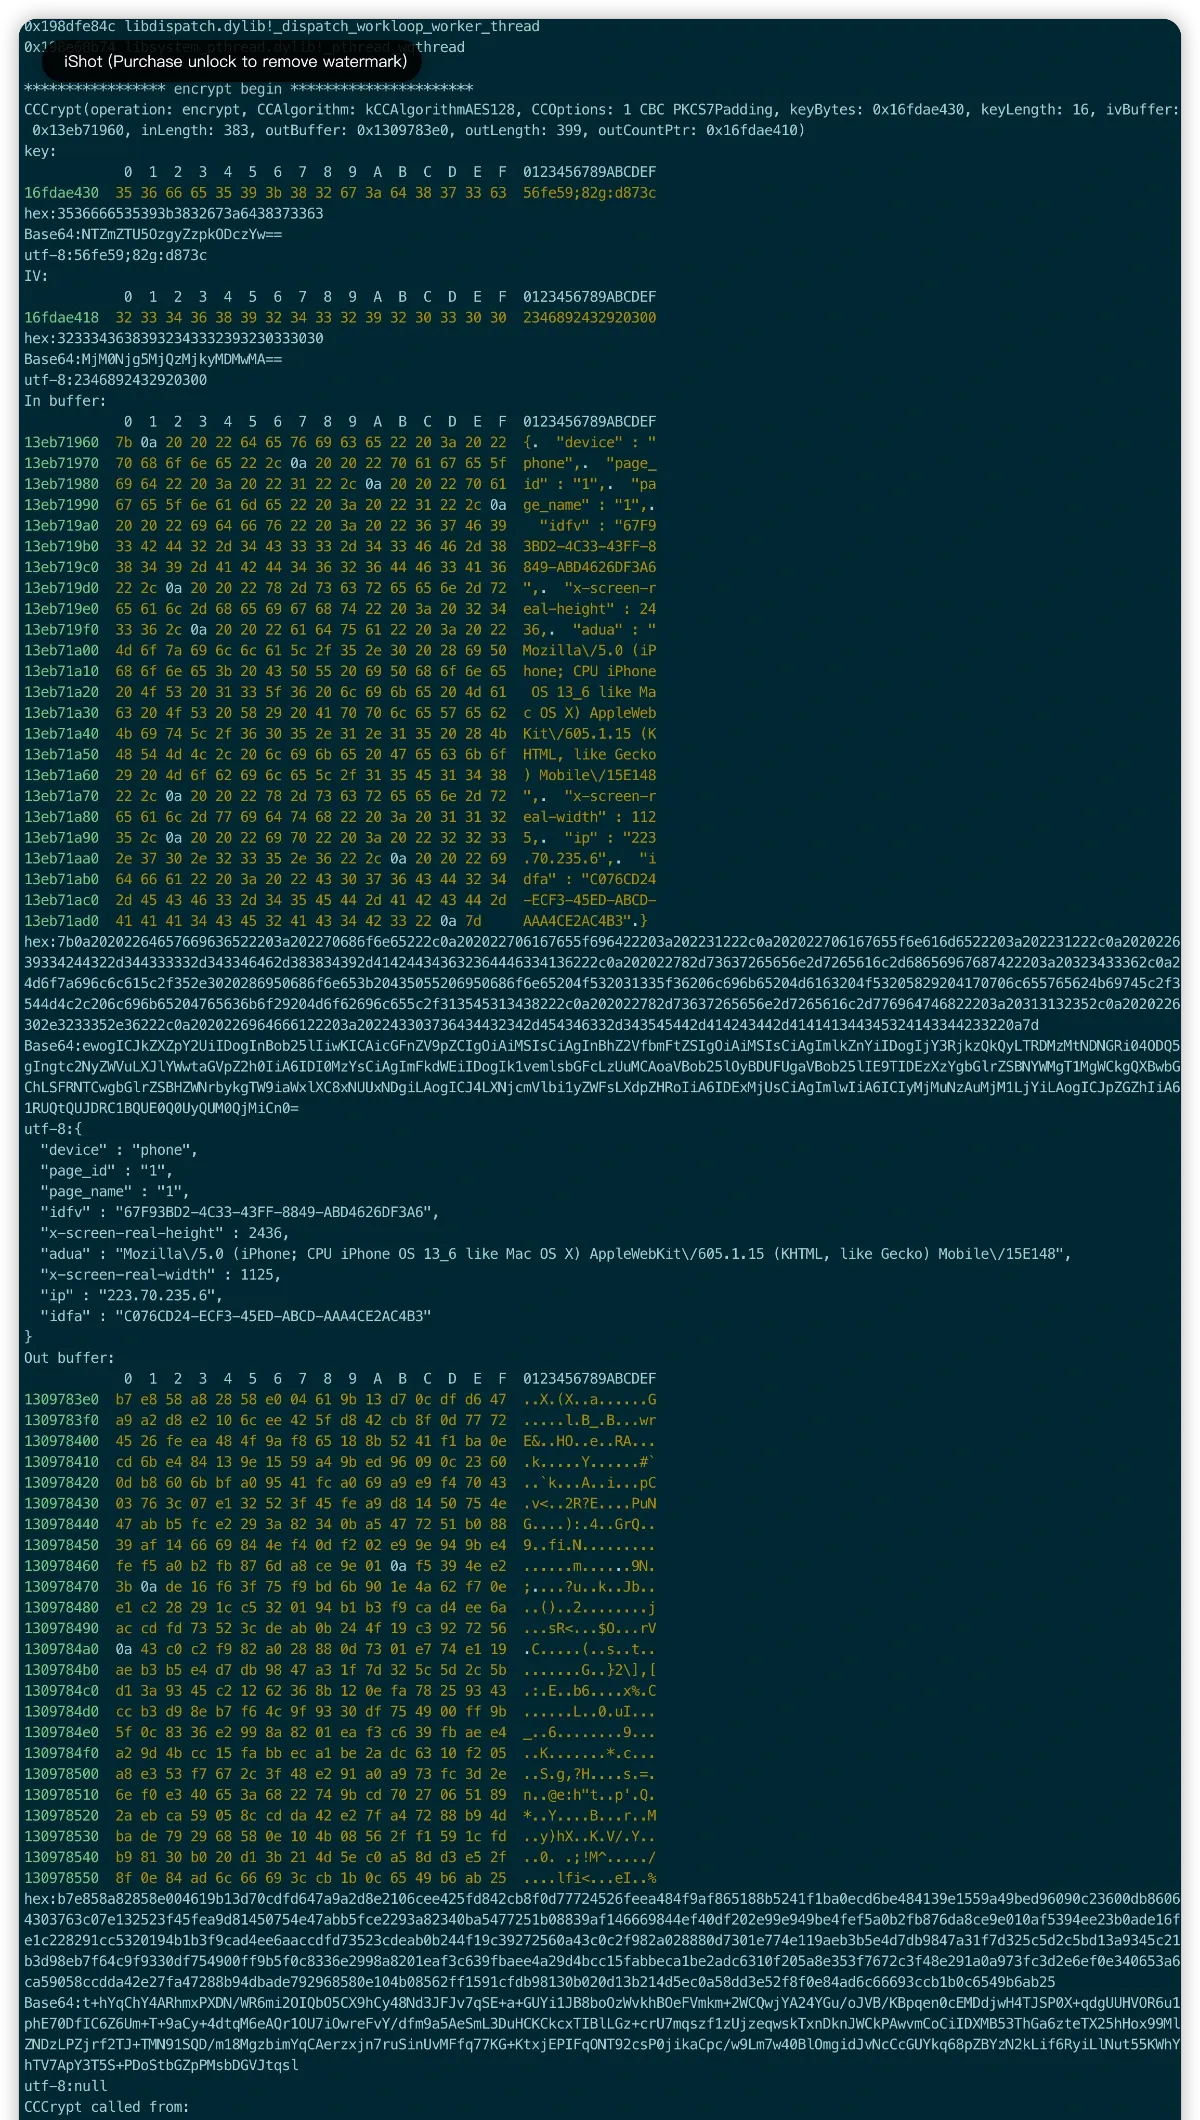Select in-buffer address '13eb719a0'
Screen dimensions: 1200x2120
61,526
